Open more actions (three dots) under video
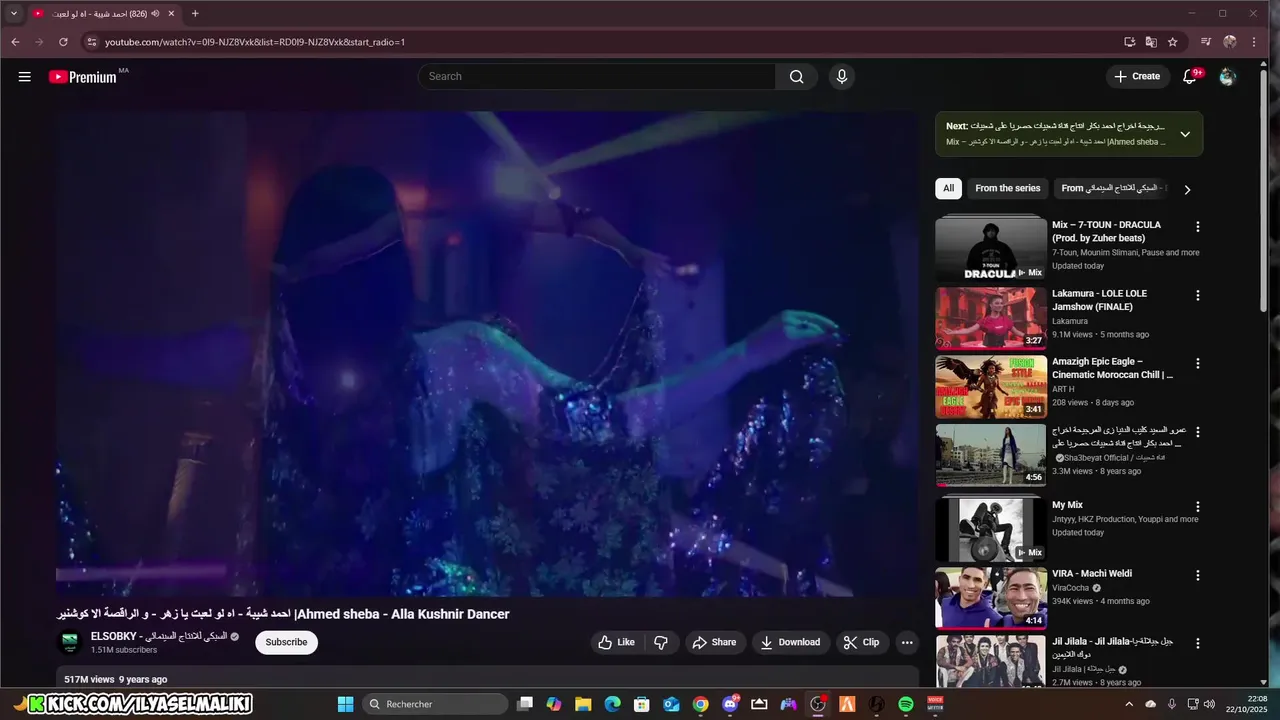 pos(907,643)
